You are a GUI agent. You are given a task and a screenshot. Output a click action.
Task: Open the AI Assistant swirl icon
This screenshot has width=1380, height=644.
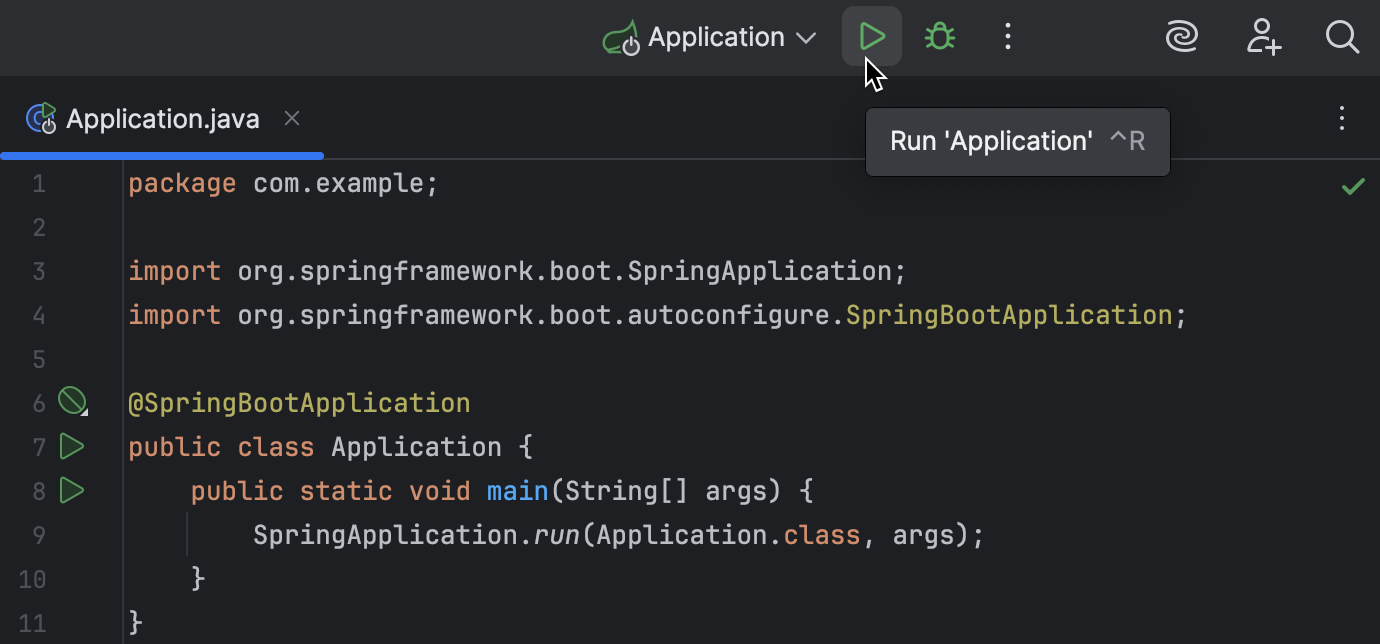[1182, 36]
